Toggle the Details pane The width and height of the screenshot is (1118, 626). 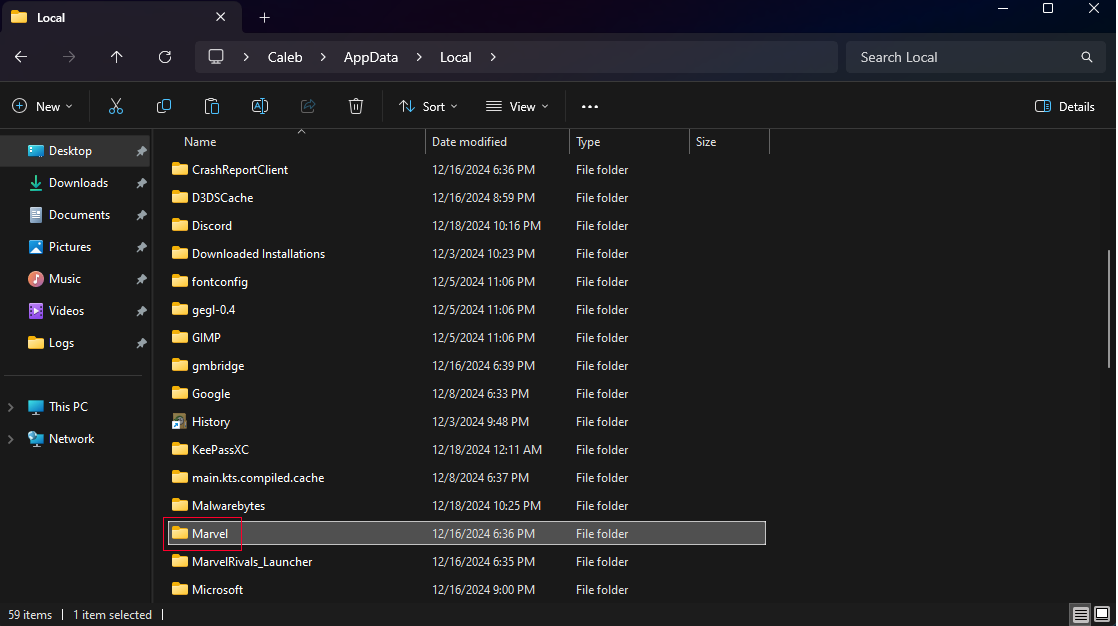1065,106
